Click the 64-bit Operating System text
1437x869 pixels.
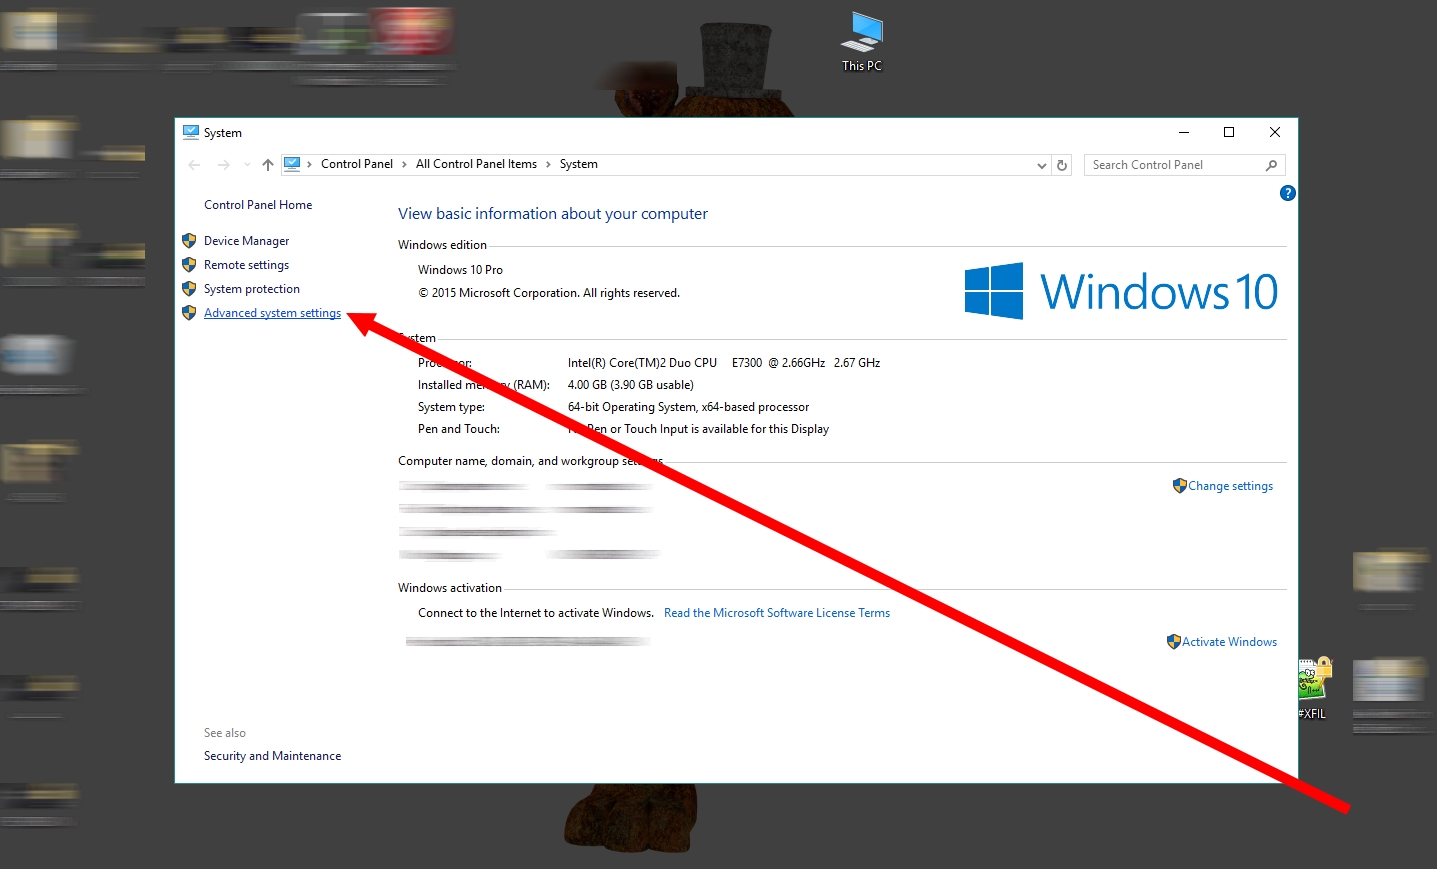[688, 407]
